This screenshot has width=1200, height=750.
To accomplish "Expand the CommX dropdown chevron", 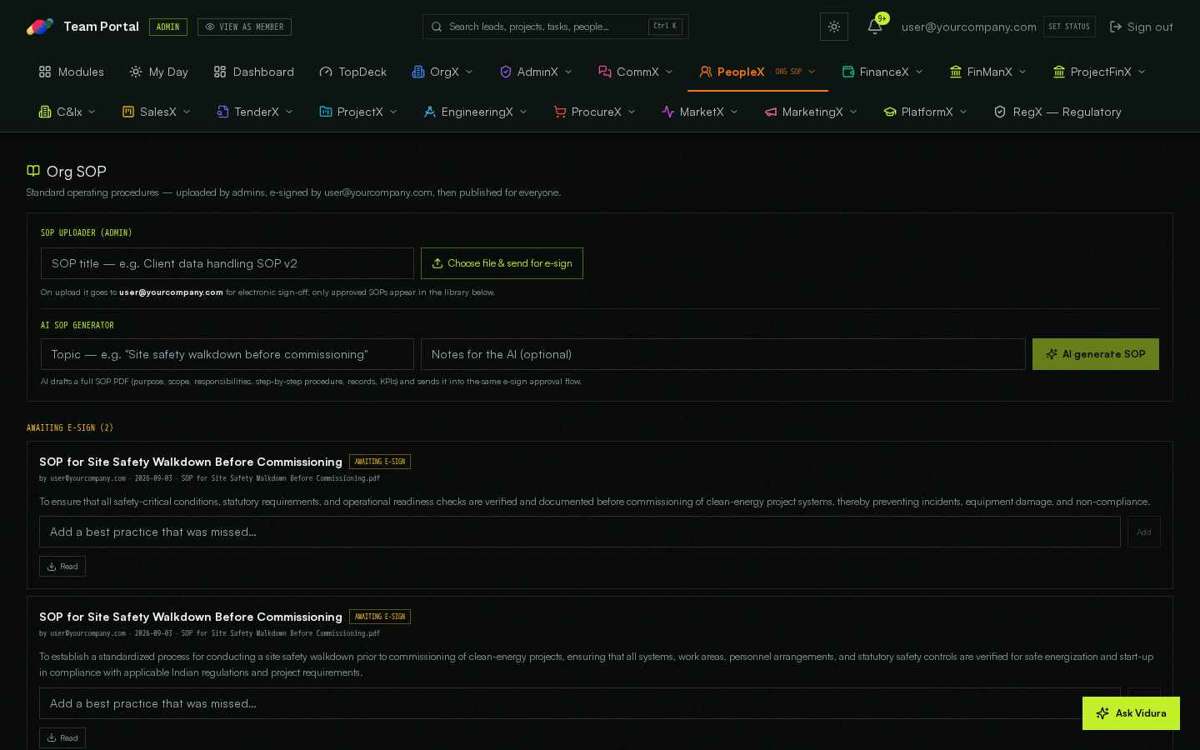I will tap(669, 72).
